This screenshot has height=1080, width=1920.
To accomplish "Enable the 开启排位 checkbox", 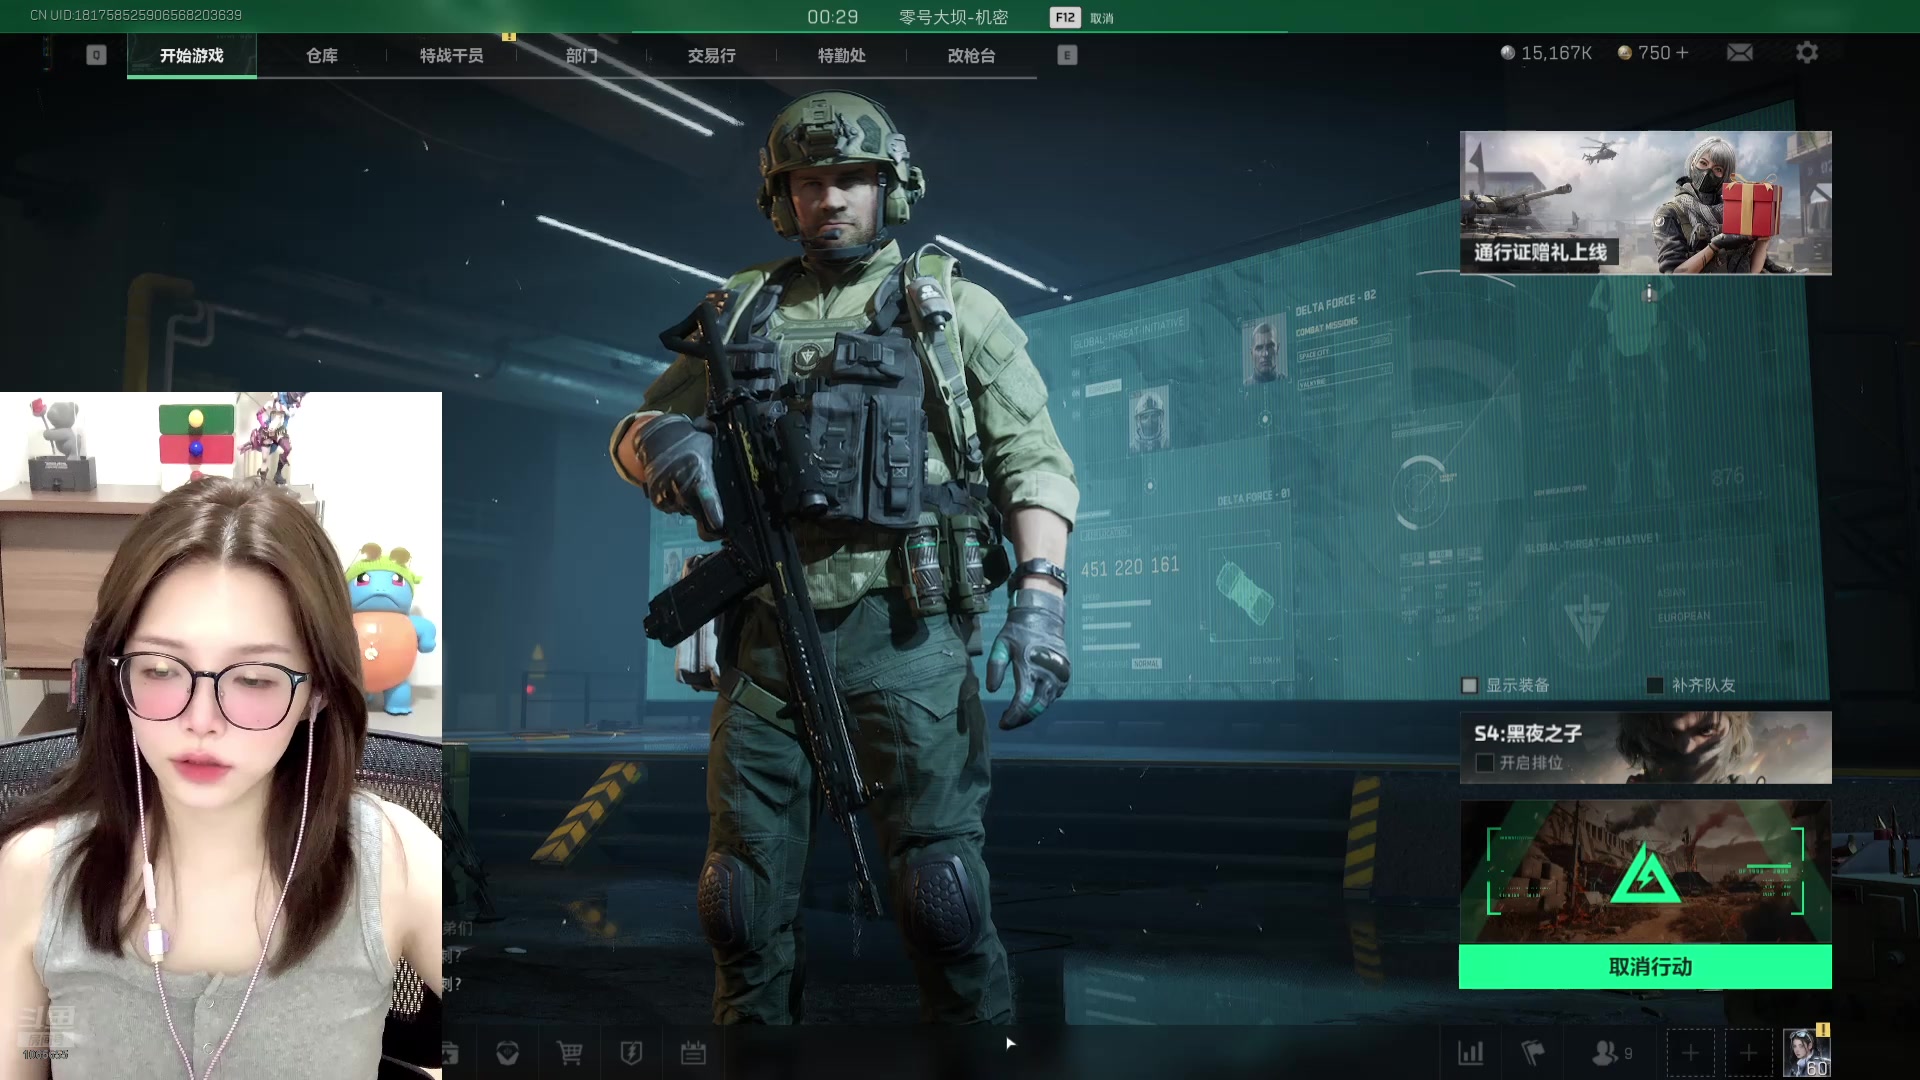I will pyautogui.click(x=1485, y=763).
